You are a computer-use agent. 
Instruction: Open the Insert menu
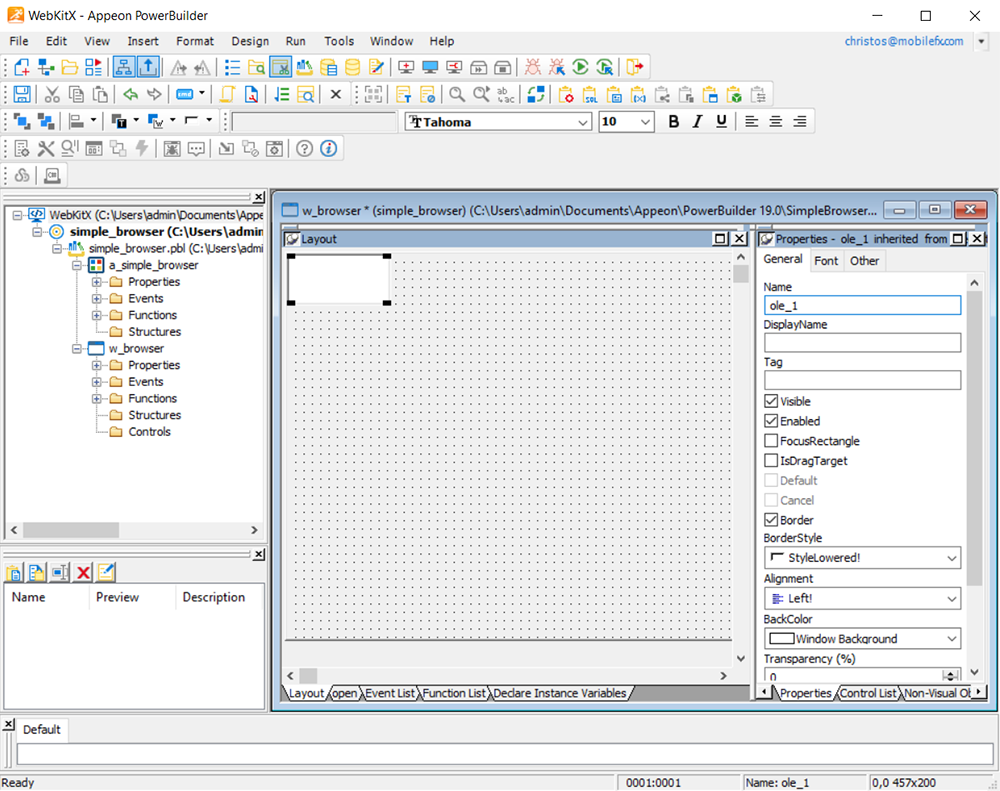143,41
